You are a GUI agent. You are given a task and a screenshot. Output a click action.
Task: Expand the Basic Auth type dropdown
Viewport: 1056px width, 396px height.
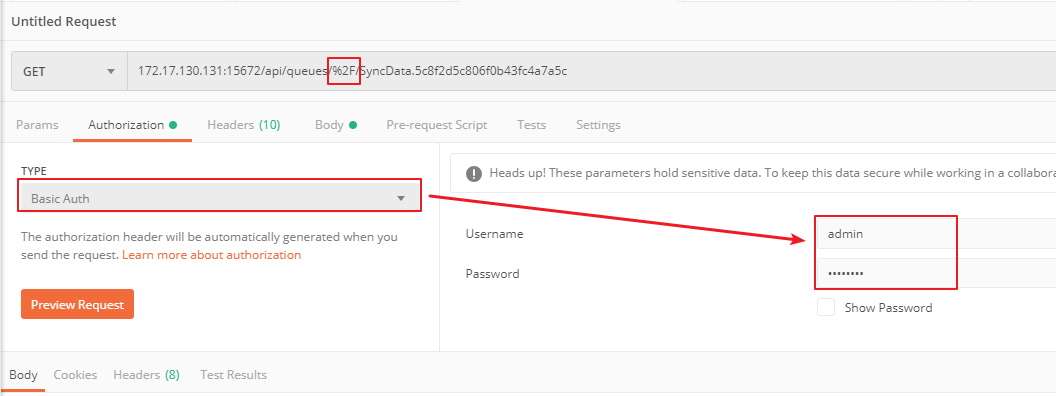point(220,198)
